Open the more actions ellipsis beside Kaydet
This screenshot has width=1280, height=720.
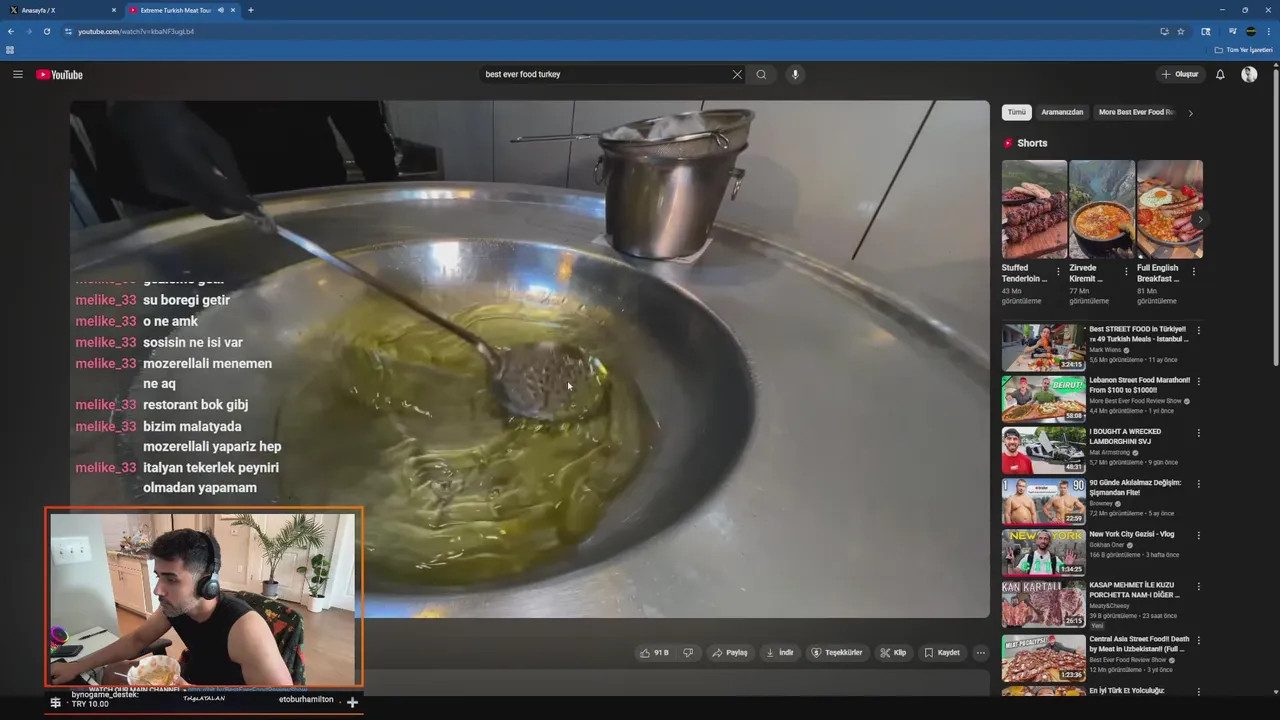(981, 652)
